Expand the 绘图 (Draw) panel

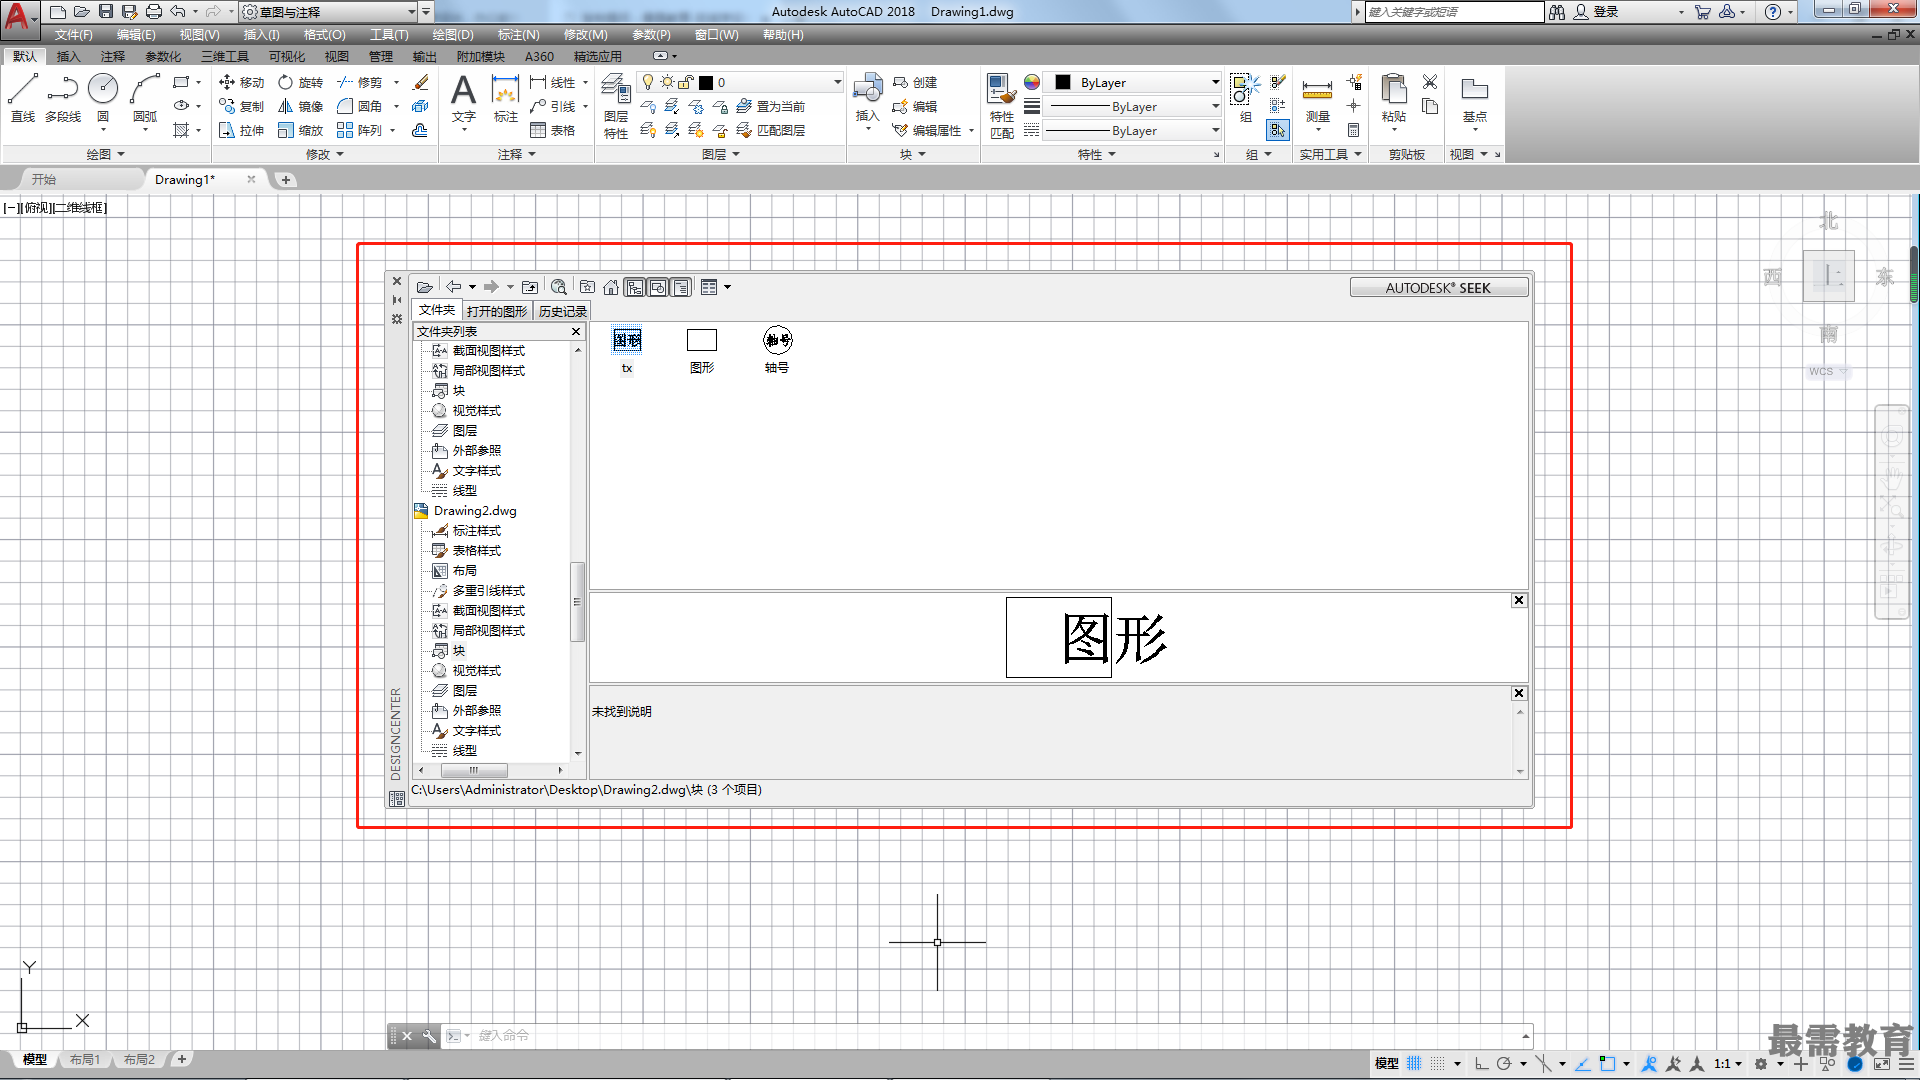[105, 154]
